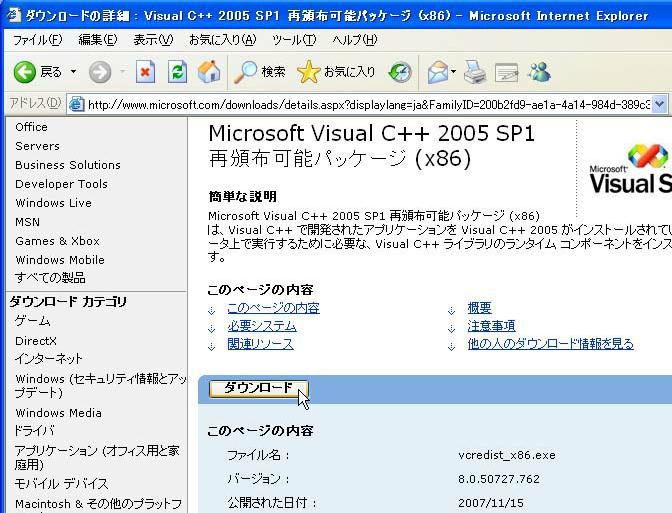Click the IE page icon in address bar
Viewport: 672px width, 513px height.
[x=76, y=104]
